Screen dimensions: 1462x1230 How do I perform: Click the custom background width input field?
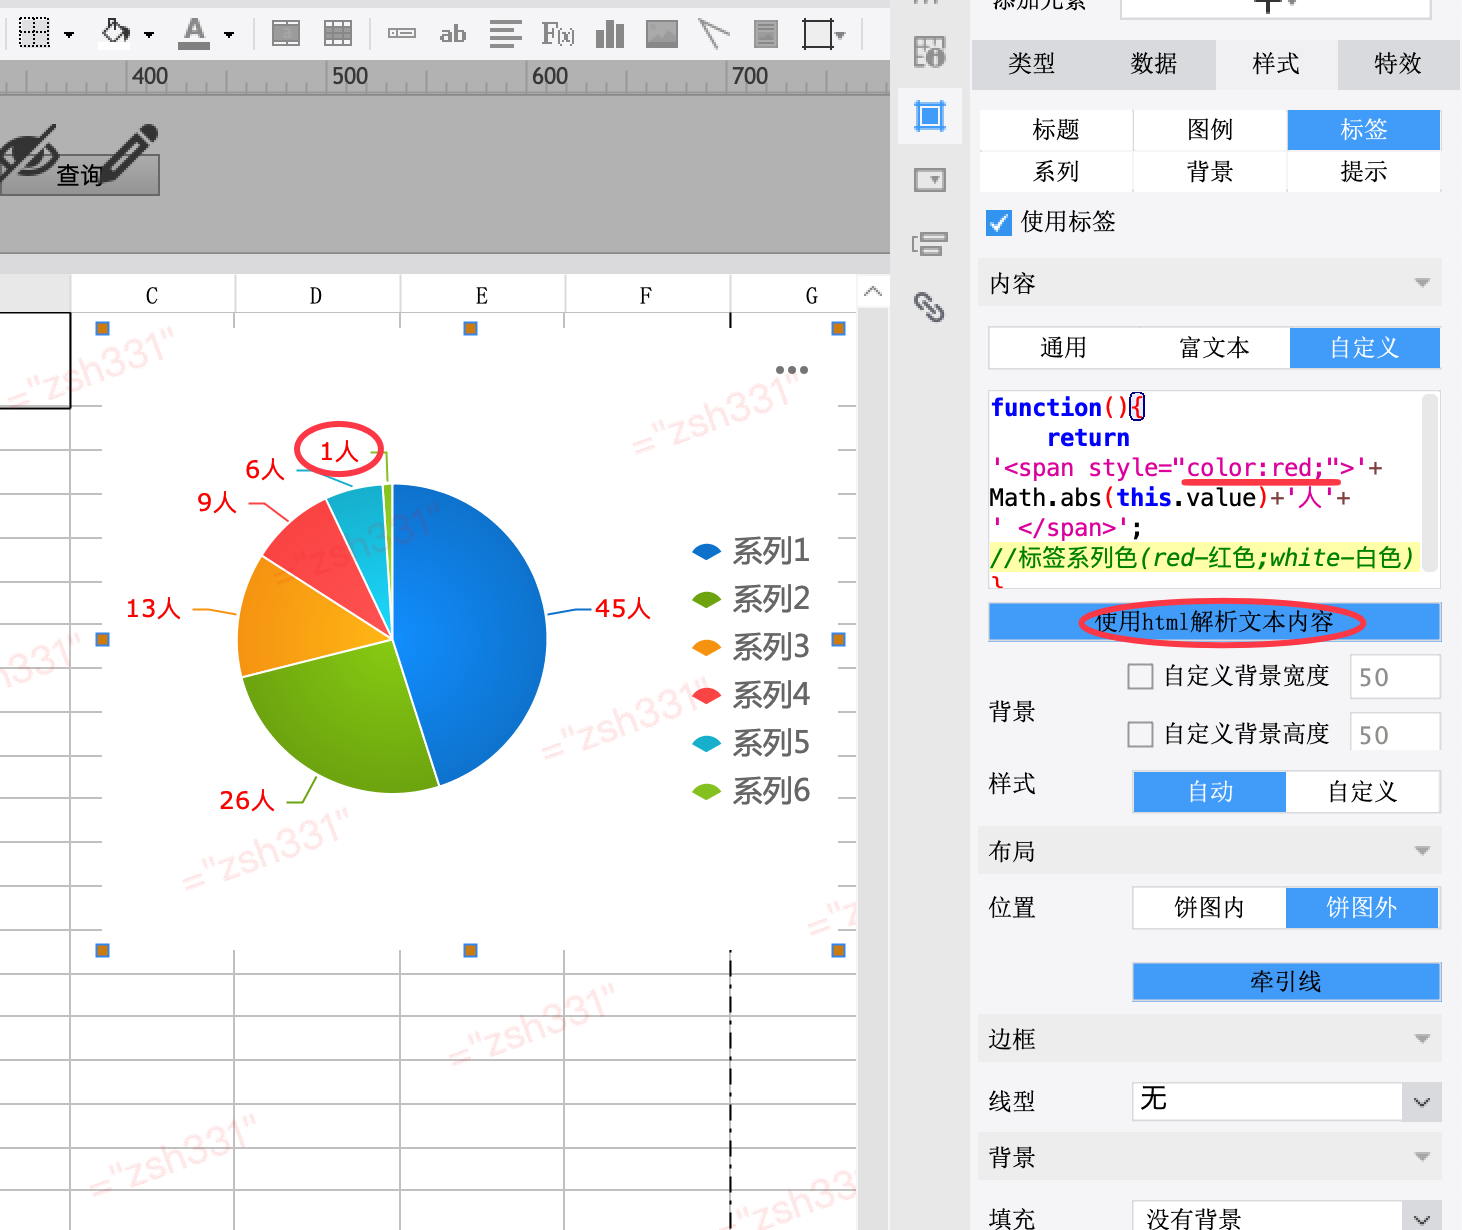pyautogui.click(x=1394, y=677)
